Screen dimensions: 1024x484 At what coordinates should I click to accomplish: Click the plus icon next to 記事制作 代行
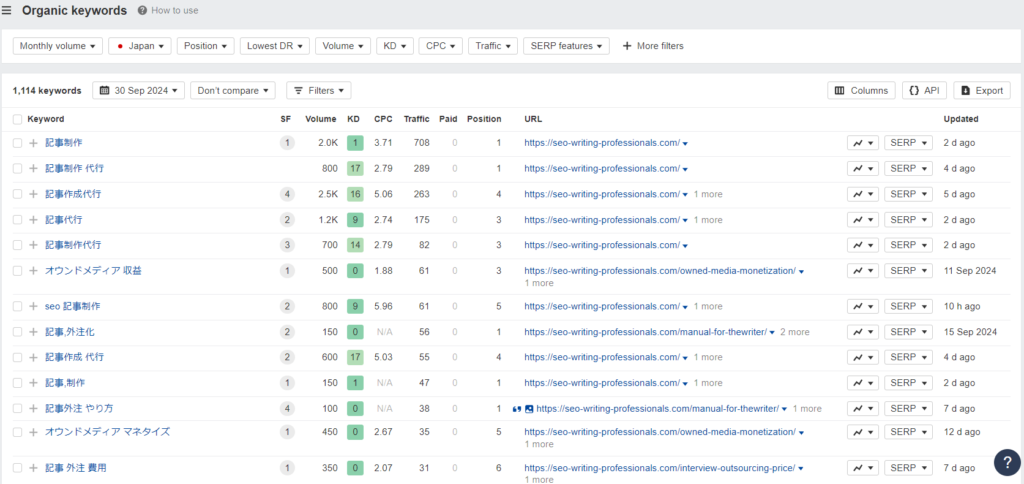click(33, 169)
